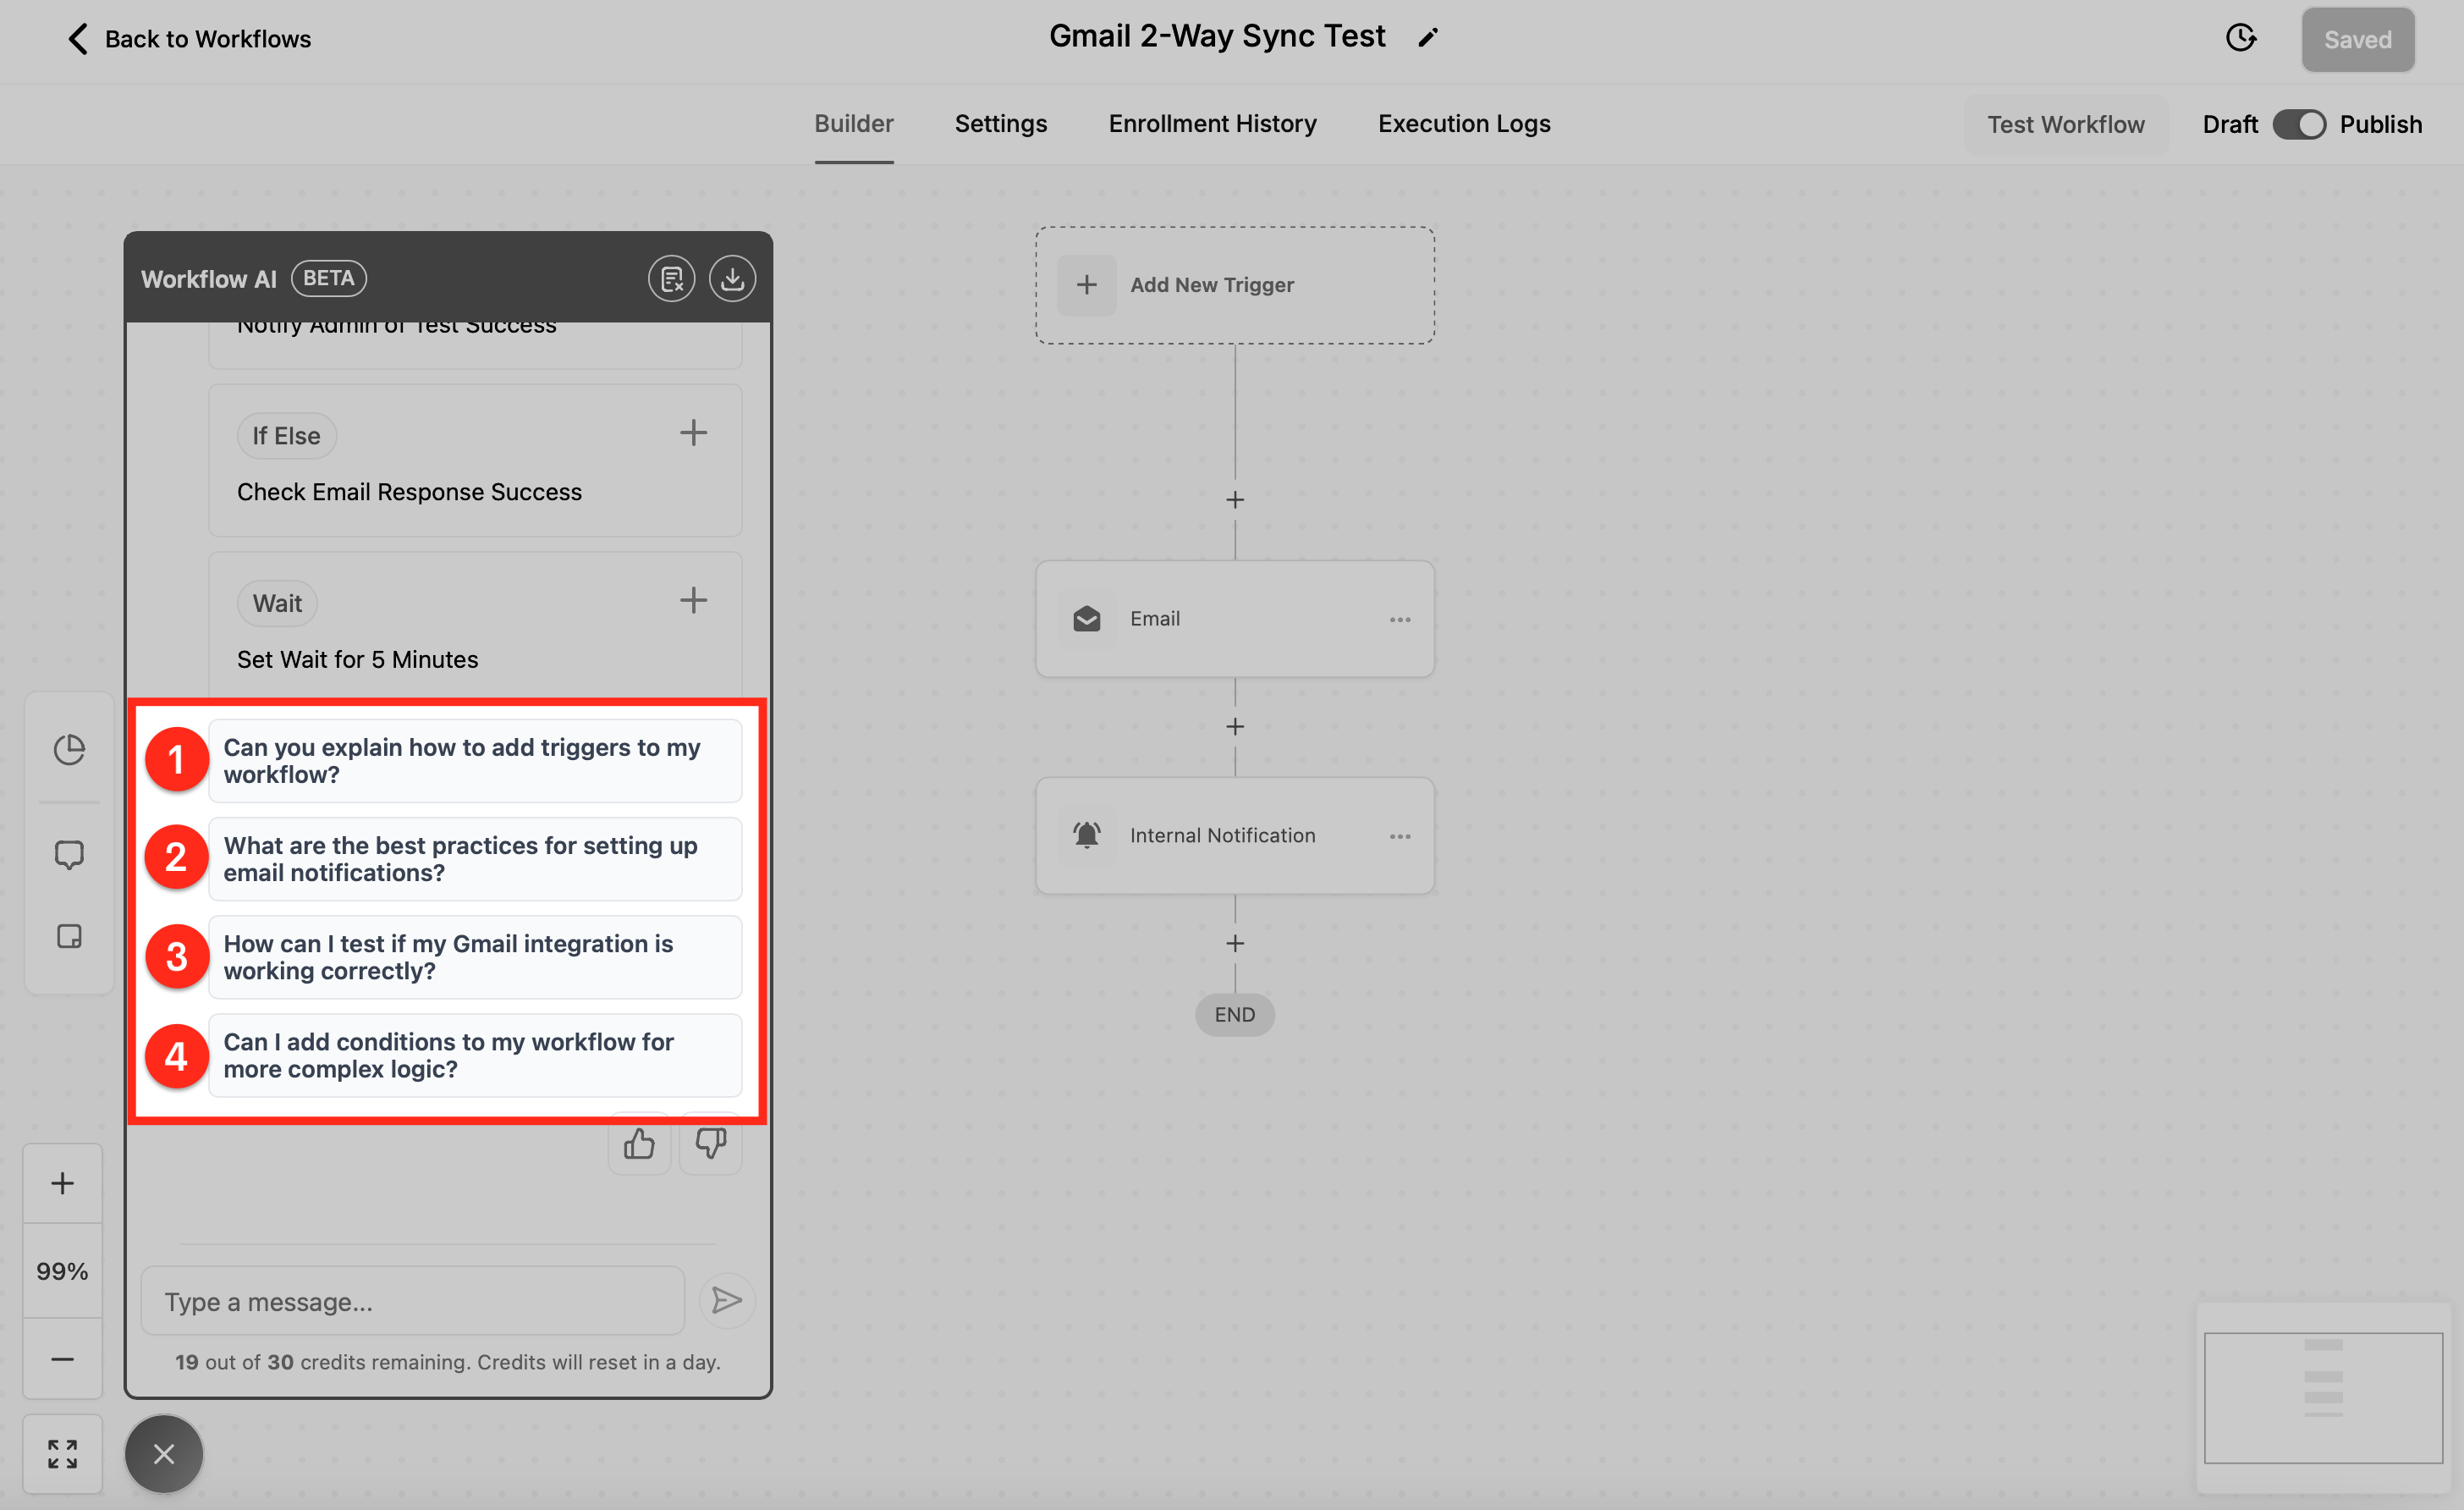Open version history clock icon
Image resolution: width=2464 pixels, height=1510 pixels.
(2240, 39)
